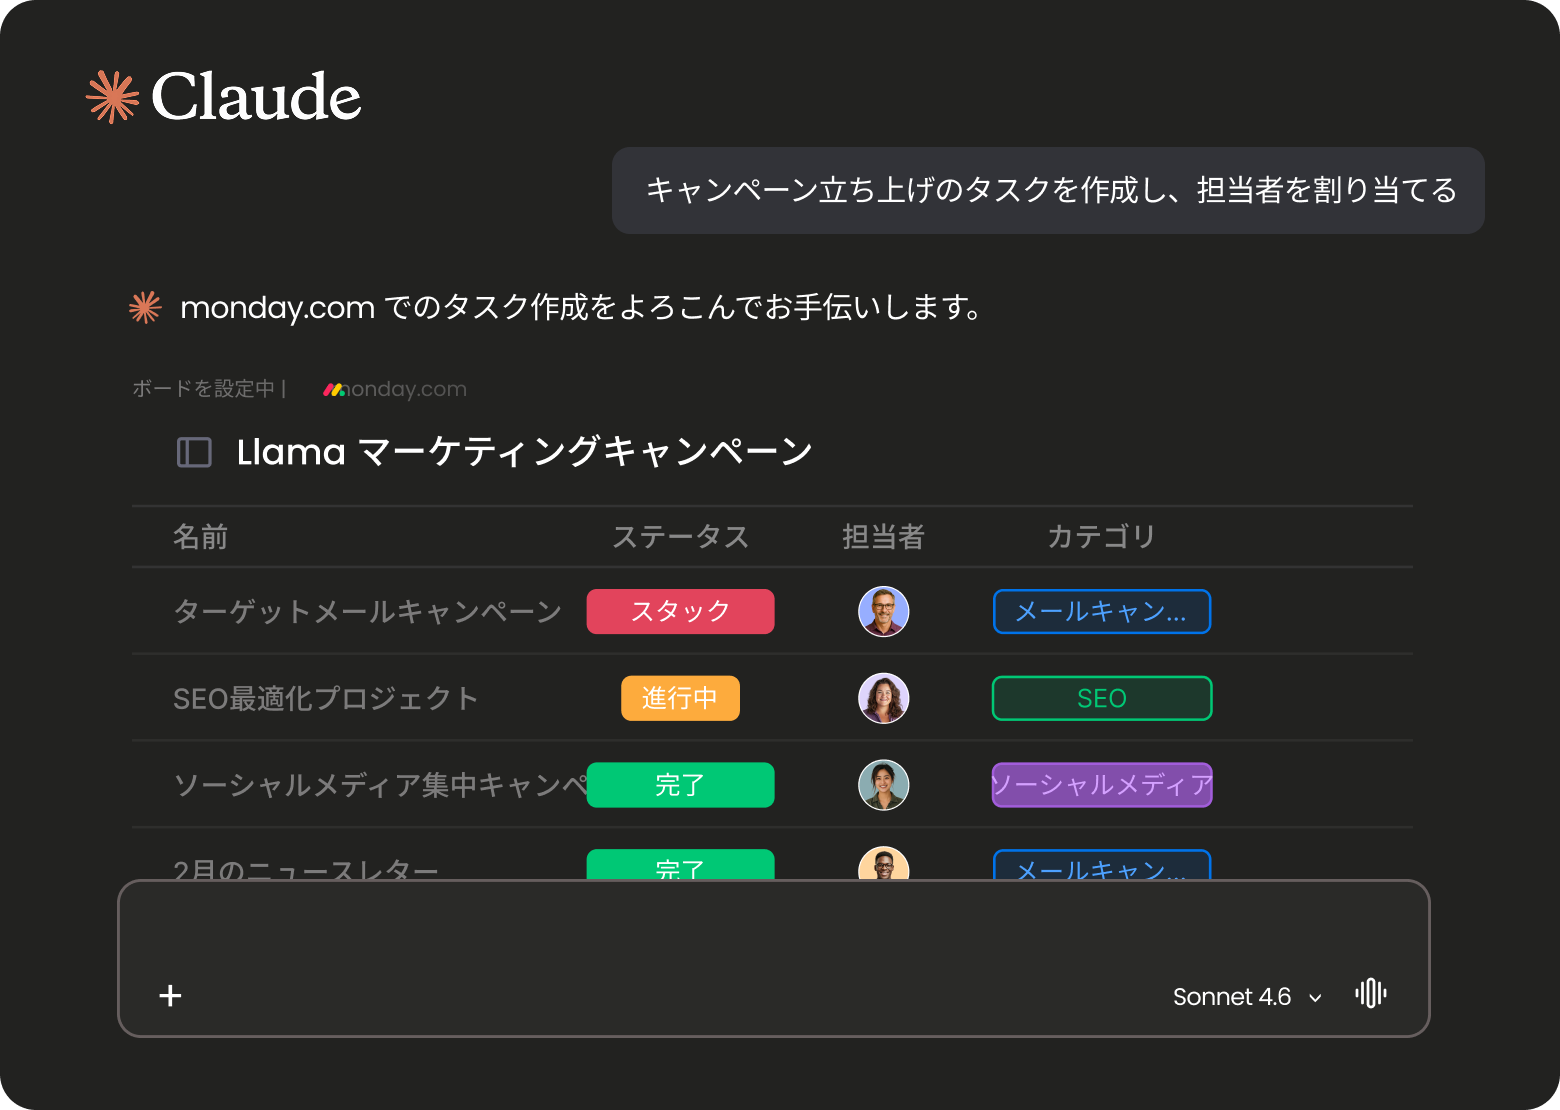1560x1110 pixels.
Task: Click the assignee avatar for ソーシャルメディア集中キャンペーン
Action: (x=884, y=785)
